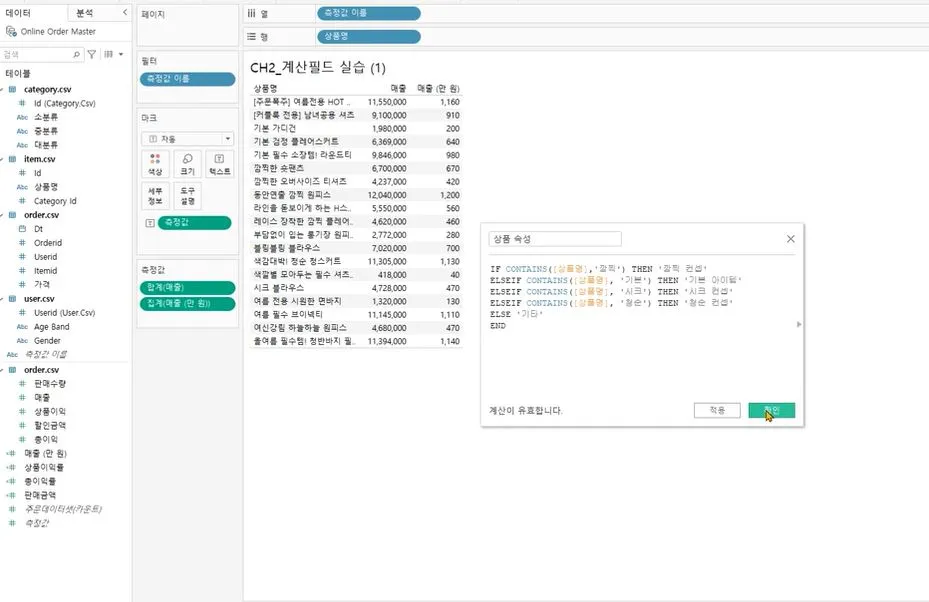
Task: Select the Itemid field
Action: 45,271
